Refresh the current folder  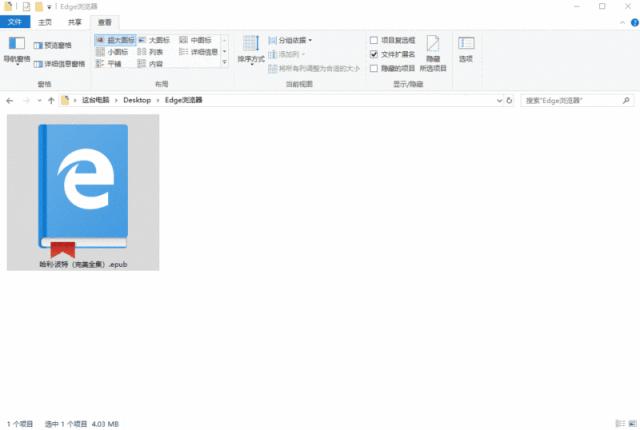509,100
